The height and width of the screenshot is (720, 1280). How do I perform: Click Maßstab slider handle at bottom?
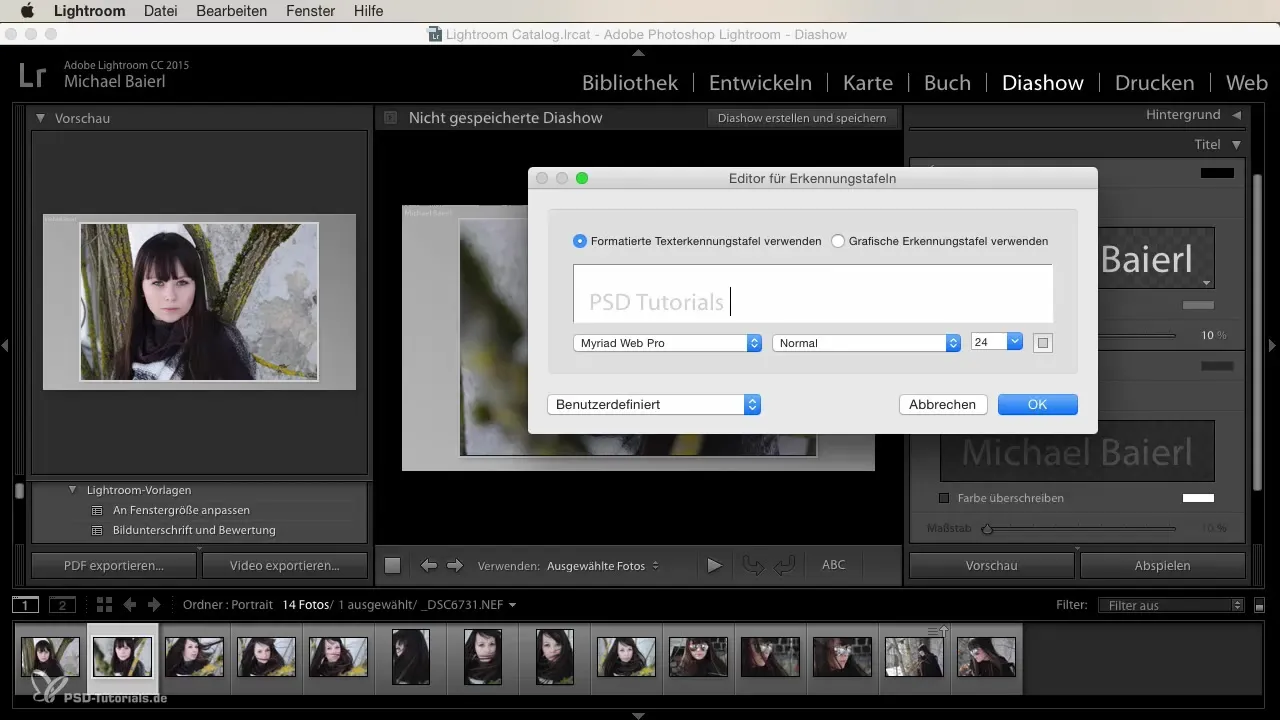pyautogui.click(x=987, y=528)
